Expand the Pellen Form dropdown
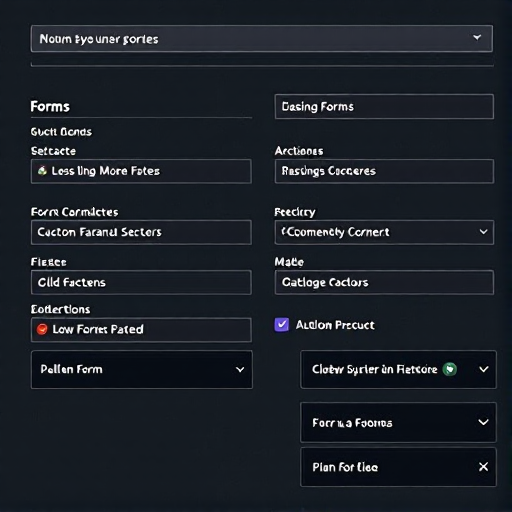Viewport: 512px width, 512px height. 240,369
